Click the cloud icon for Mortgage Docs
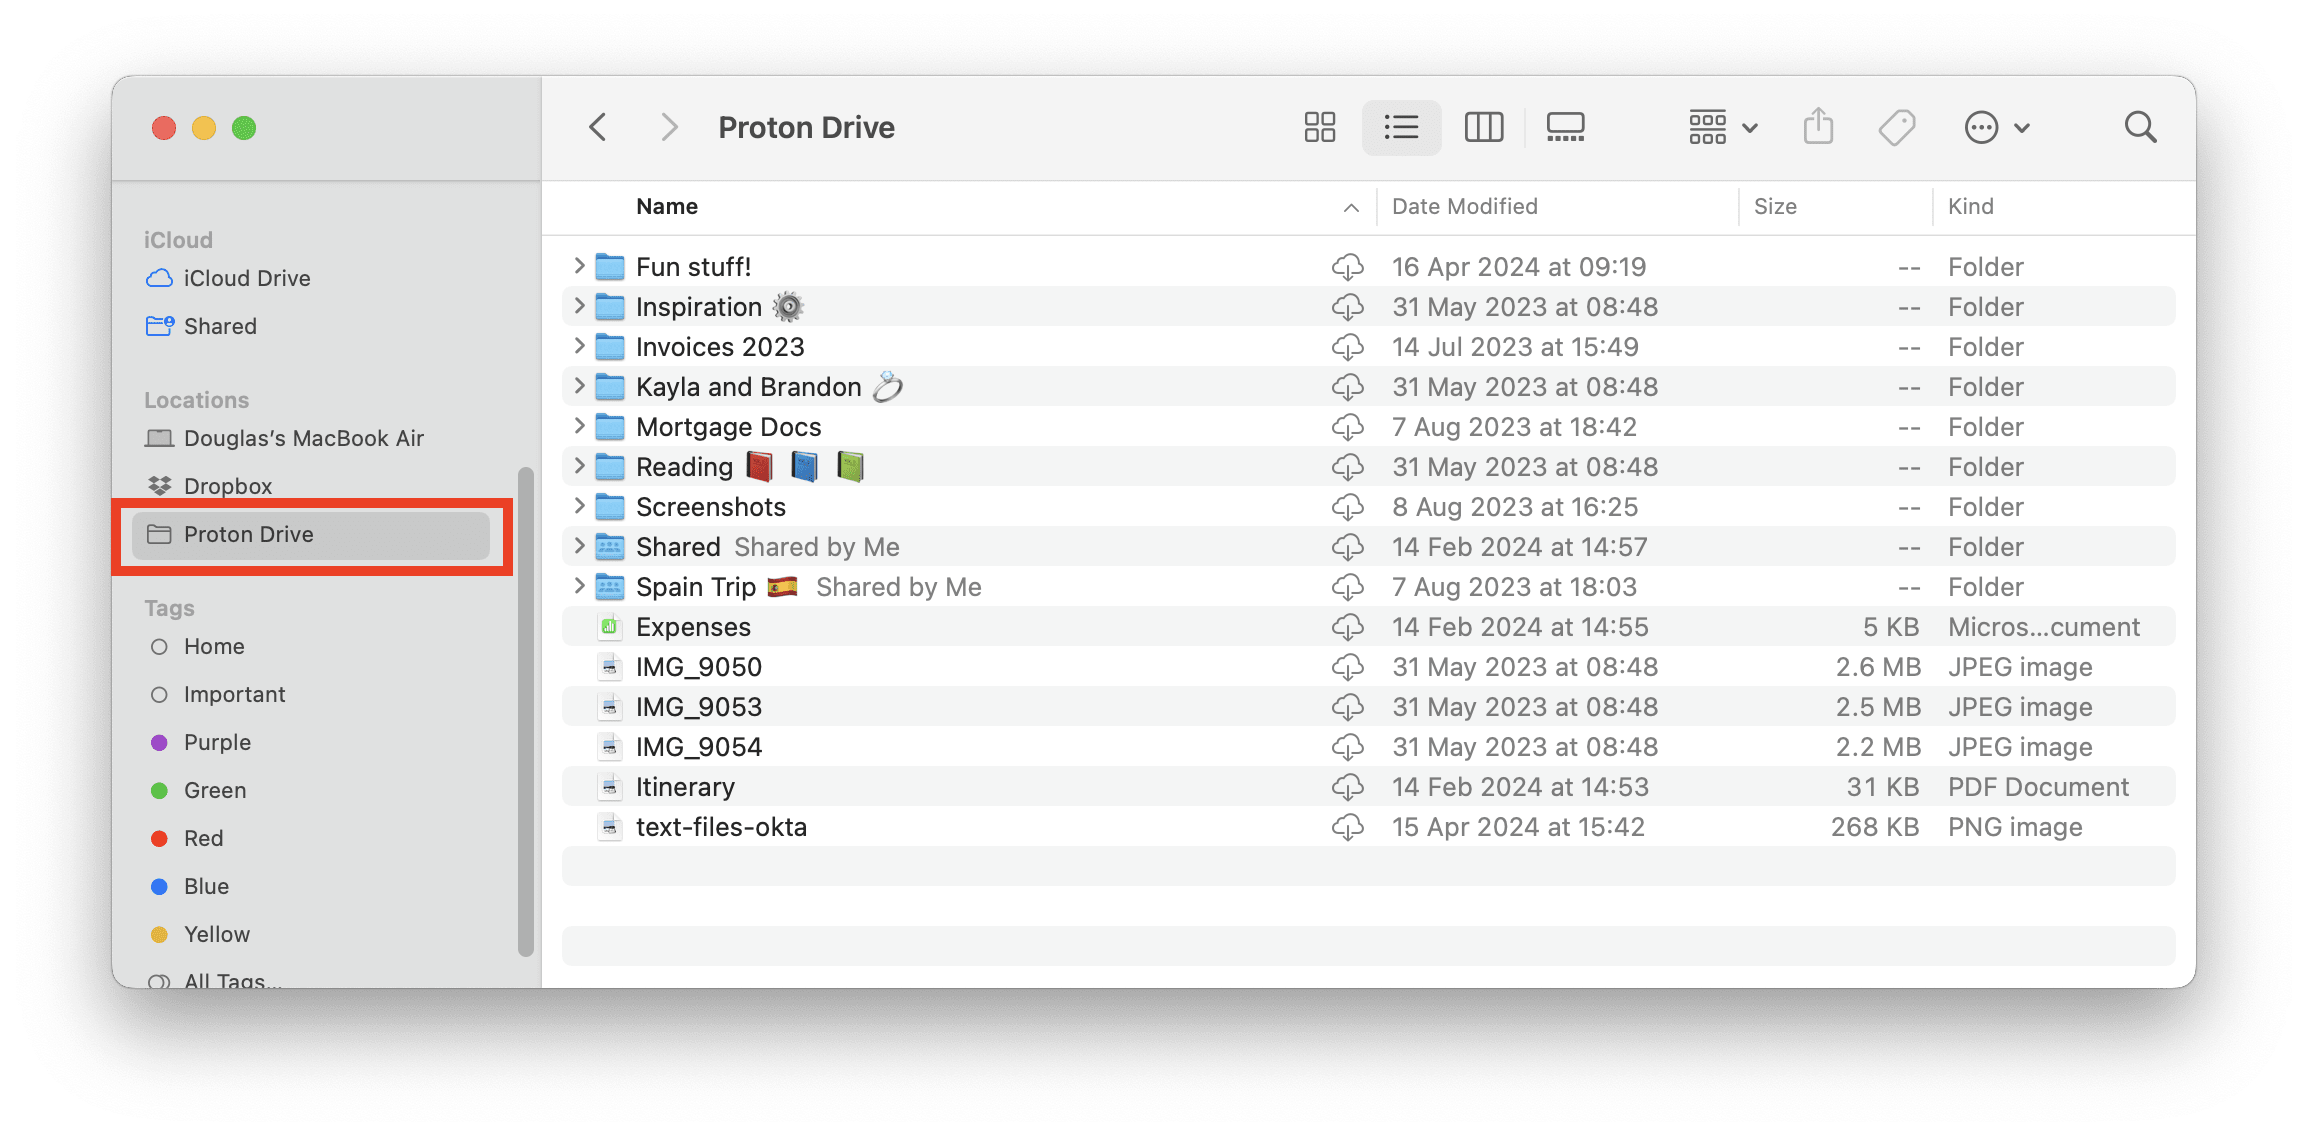Image resolution: width=2308 pixels, height=1136 pixels. [1347, 427]
